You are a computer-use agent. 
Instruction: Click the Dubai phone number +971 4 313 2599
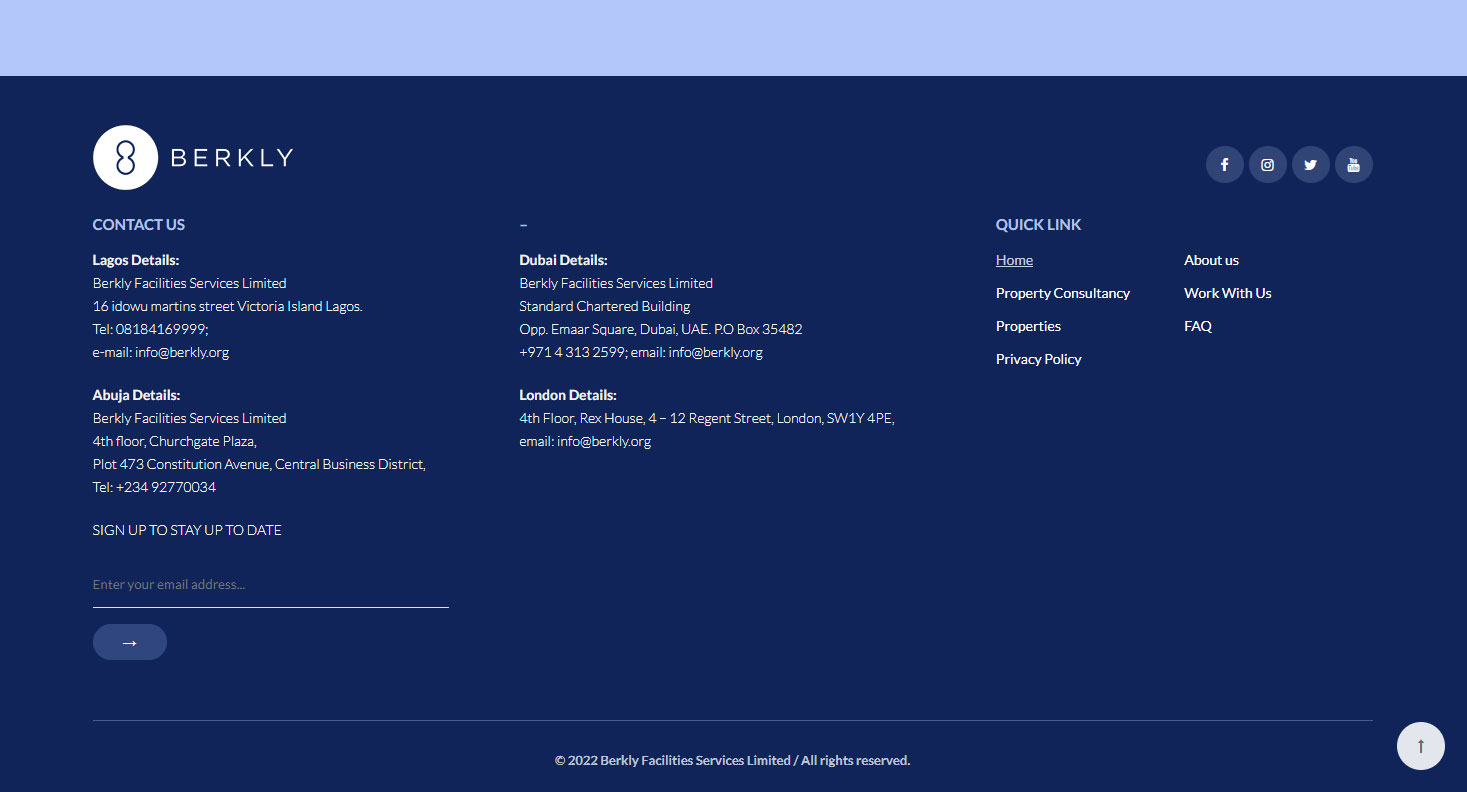(x=572, y=352)
